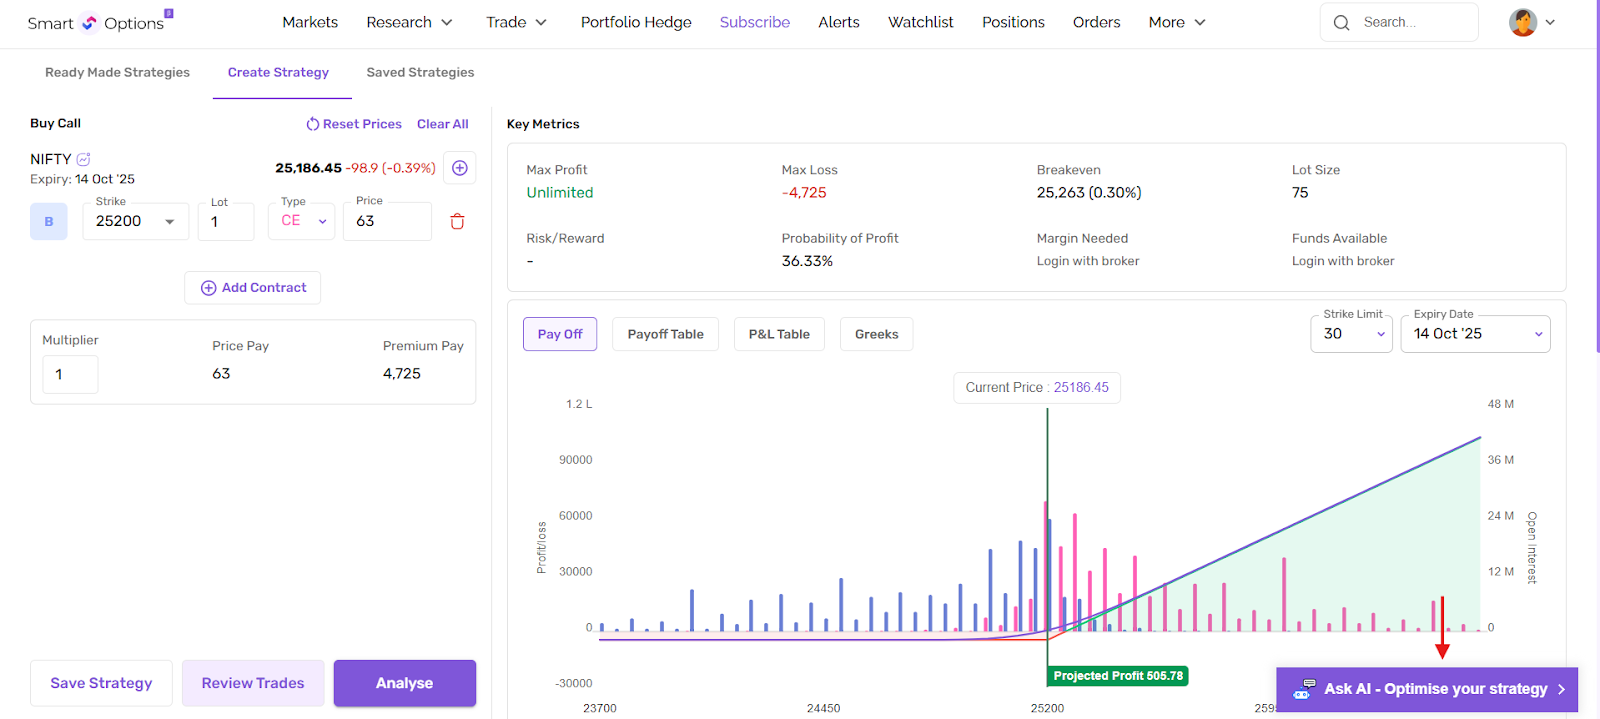This screenshot has height=719, width=1600.
Task: Click the search magnifier icon
Action: (x=1342, y=22)
